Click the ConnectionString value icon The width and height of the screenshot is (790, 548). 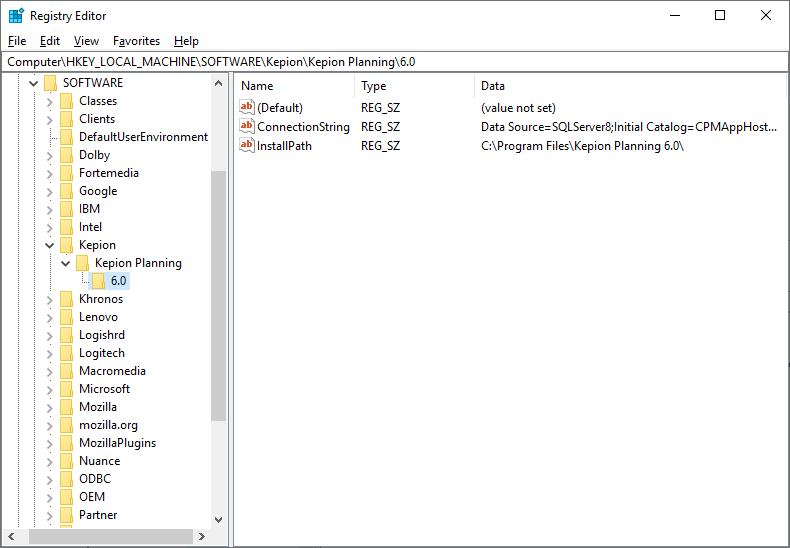click(x=247, y=126)
